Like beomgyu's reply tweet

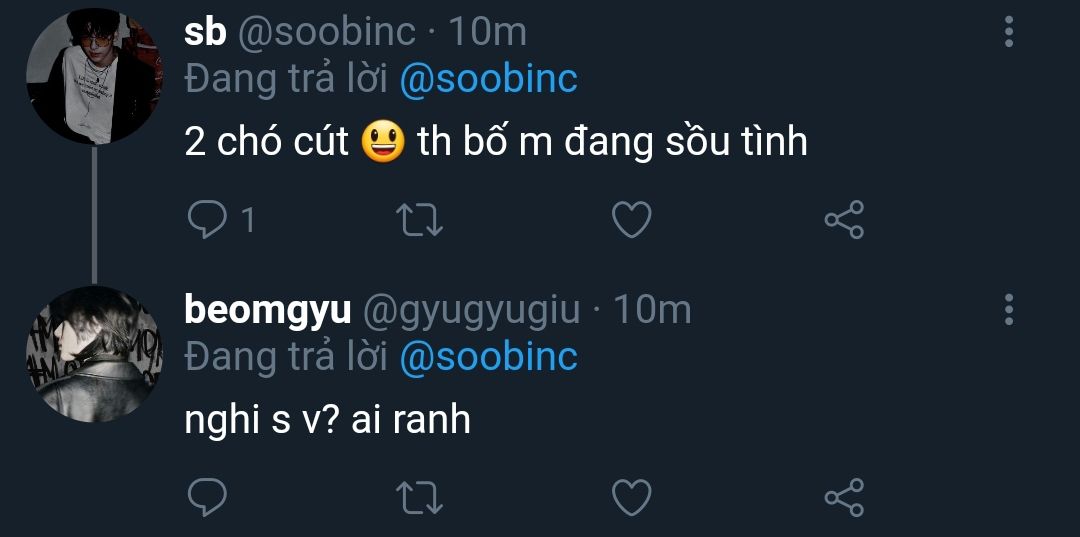pos(631,497)
